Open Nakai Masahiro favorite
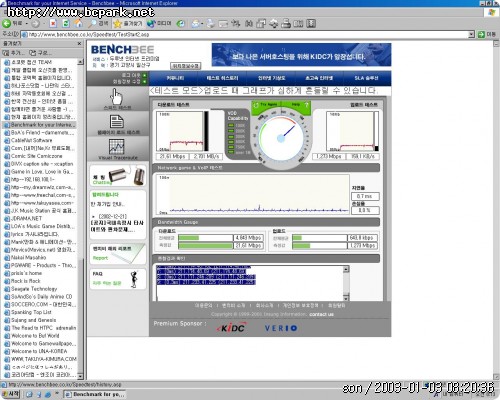Viewport: 500px width, 400px height. coord(25,257)
